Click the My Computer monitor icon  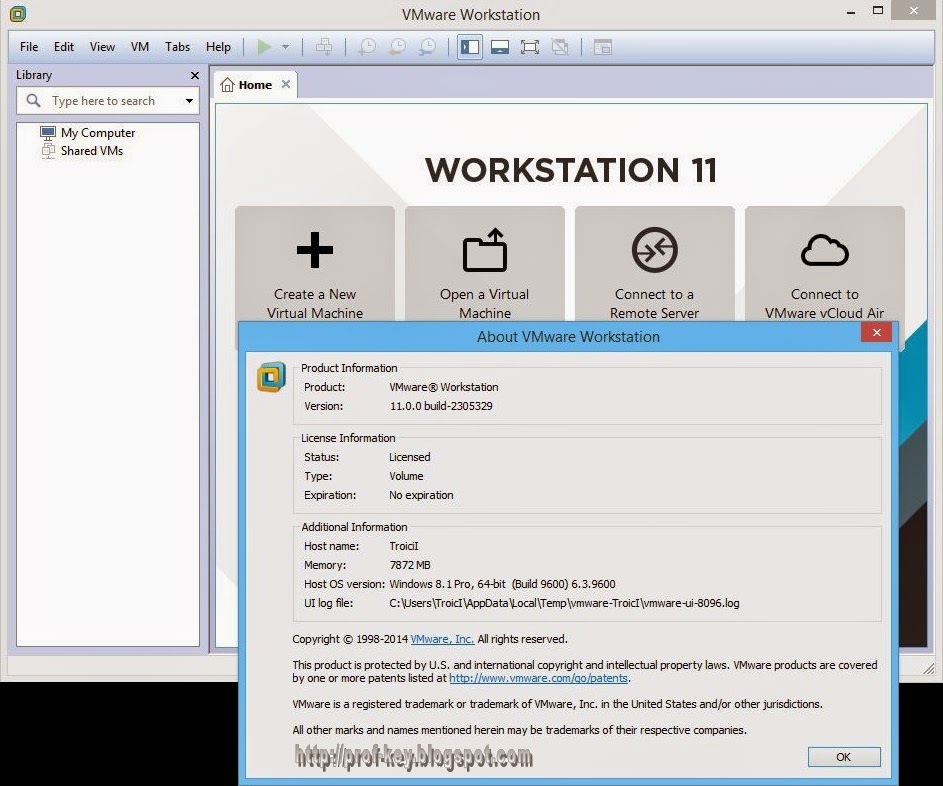(x=48, y=132)
